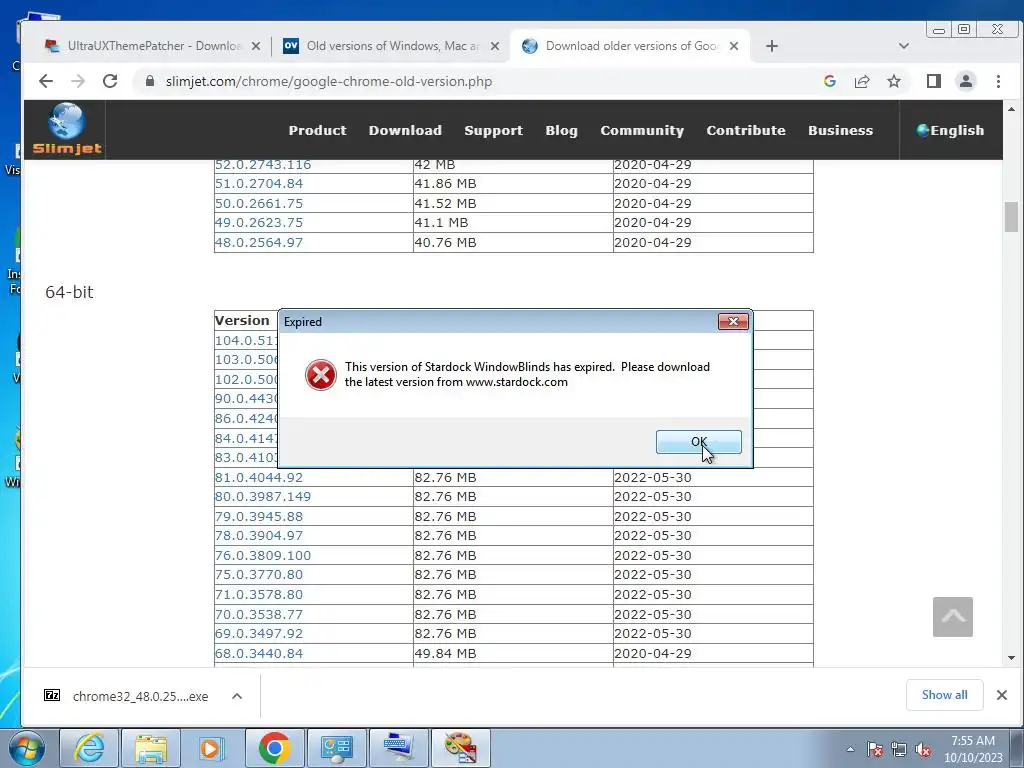1024x768 pixels.
Task: Bookmark this page with the star icon
Action: pos(894,81)
